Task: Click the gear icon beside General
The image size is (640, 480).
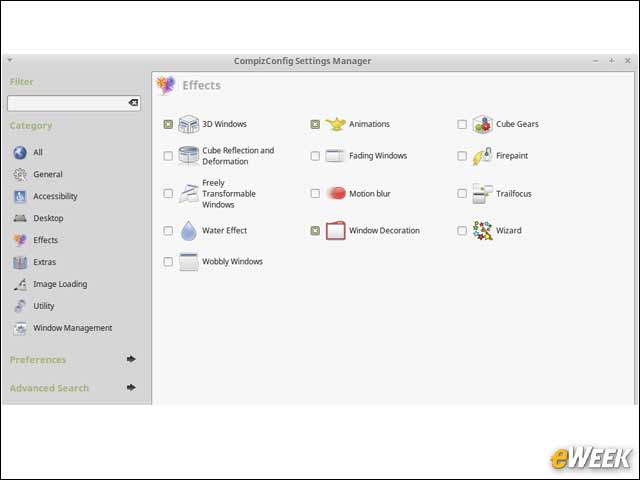Action: (20, 174)
